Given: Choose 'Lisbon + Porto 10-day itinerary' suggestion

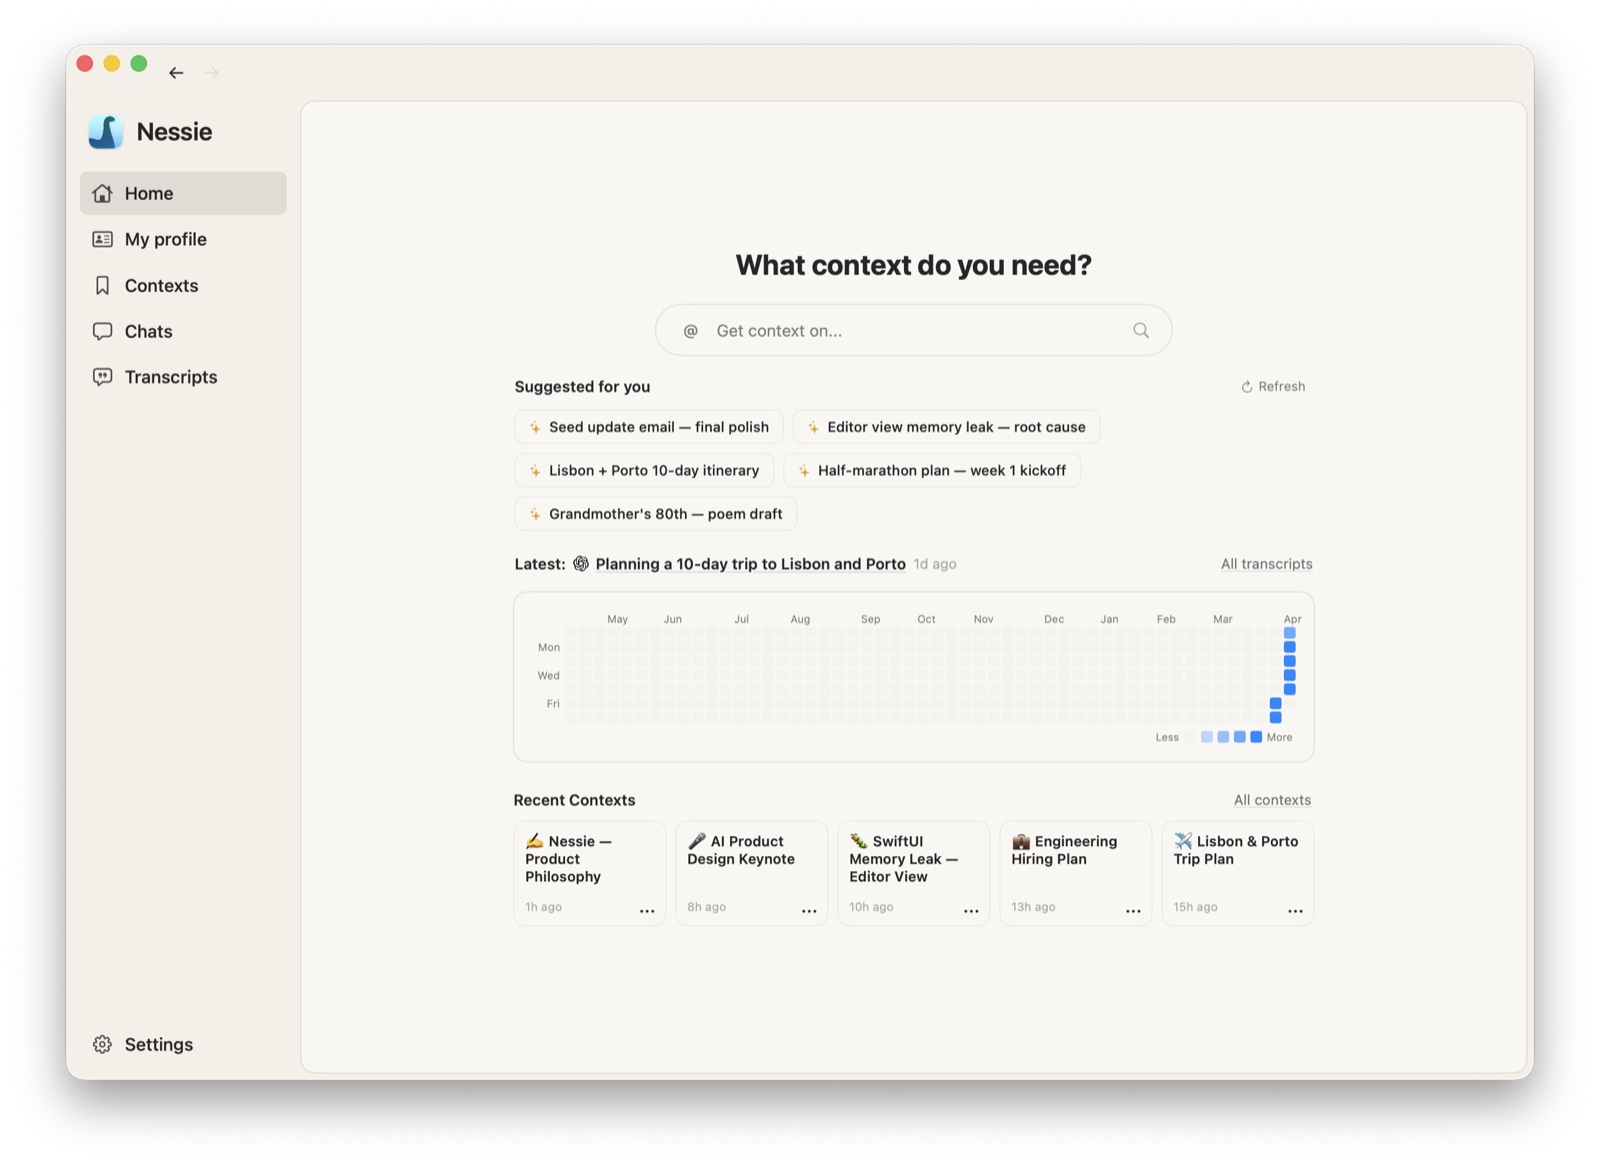Looking at the screenshot, I should [x=644, y=470].
